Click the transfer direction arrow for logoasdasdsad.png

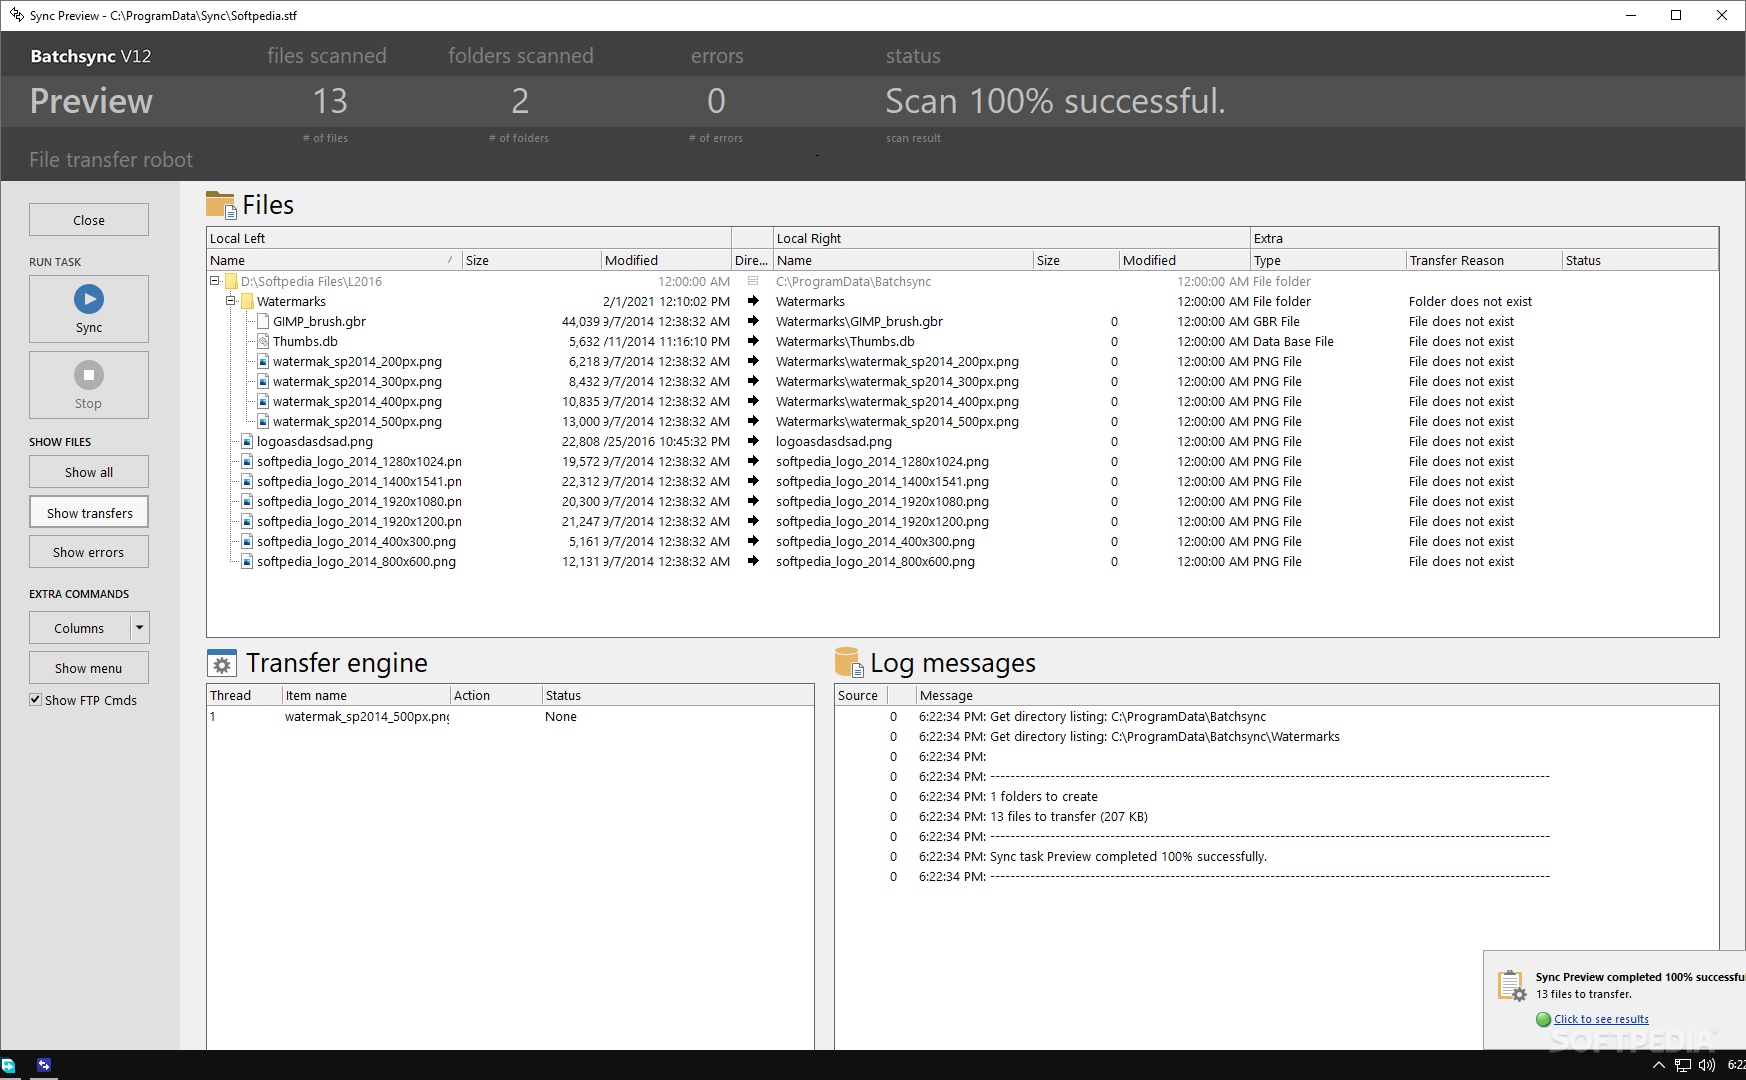(753, 441)
